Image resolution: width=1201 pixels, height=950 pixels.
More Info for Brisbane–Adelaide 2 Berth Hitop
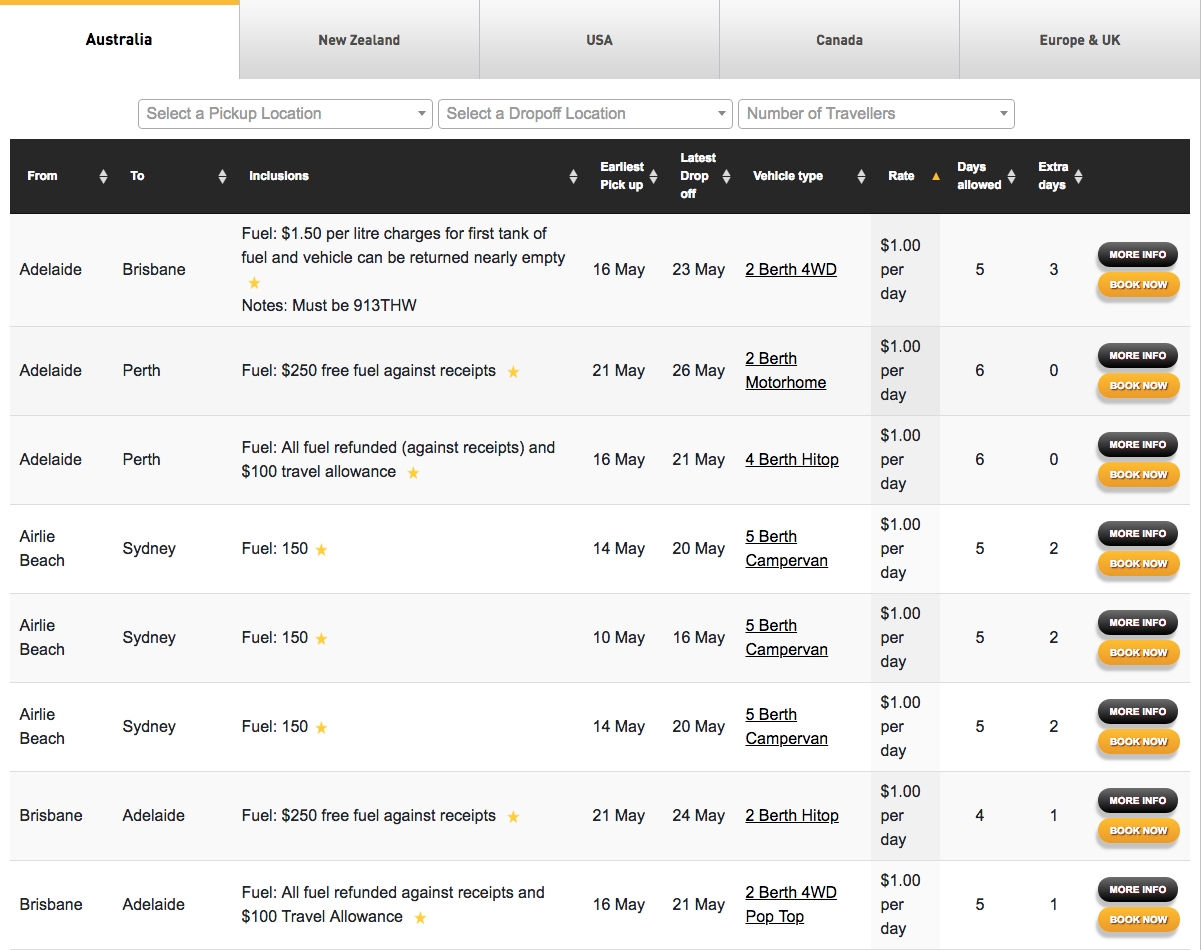coord(1137,801)
